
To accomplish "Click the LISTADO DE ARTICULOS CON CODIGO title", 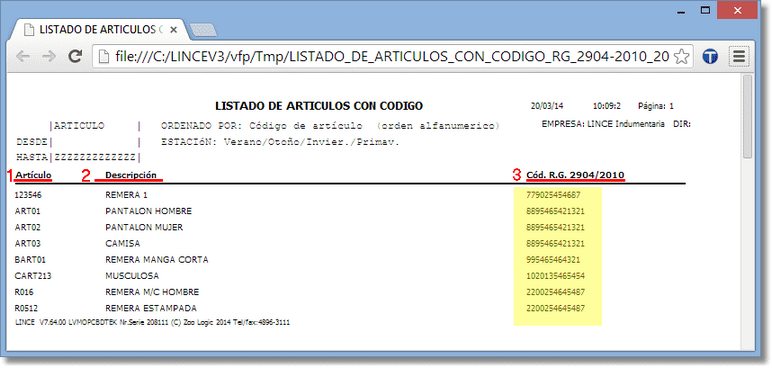I will [319, 106].
